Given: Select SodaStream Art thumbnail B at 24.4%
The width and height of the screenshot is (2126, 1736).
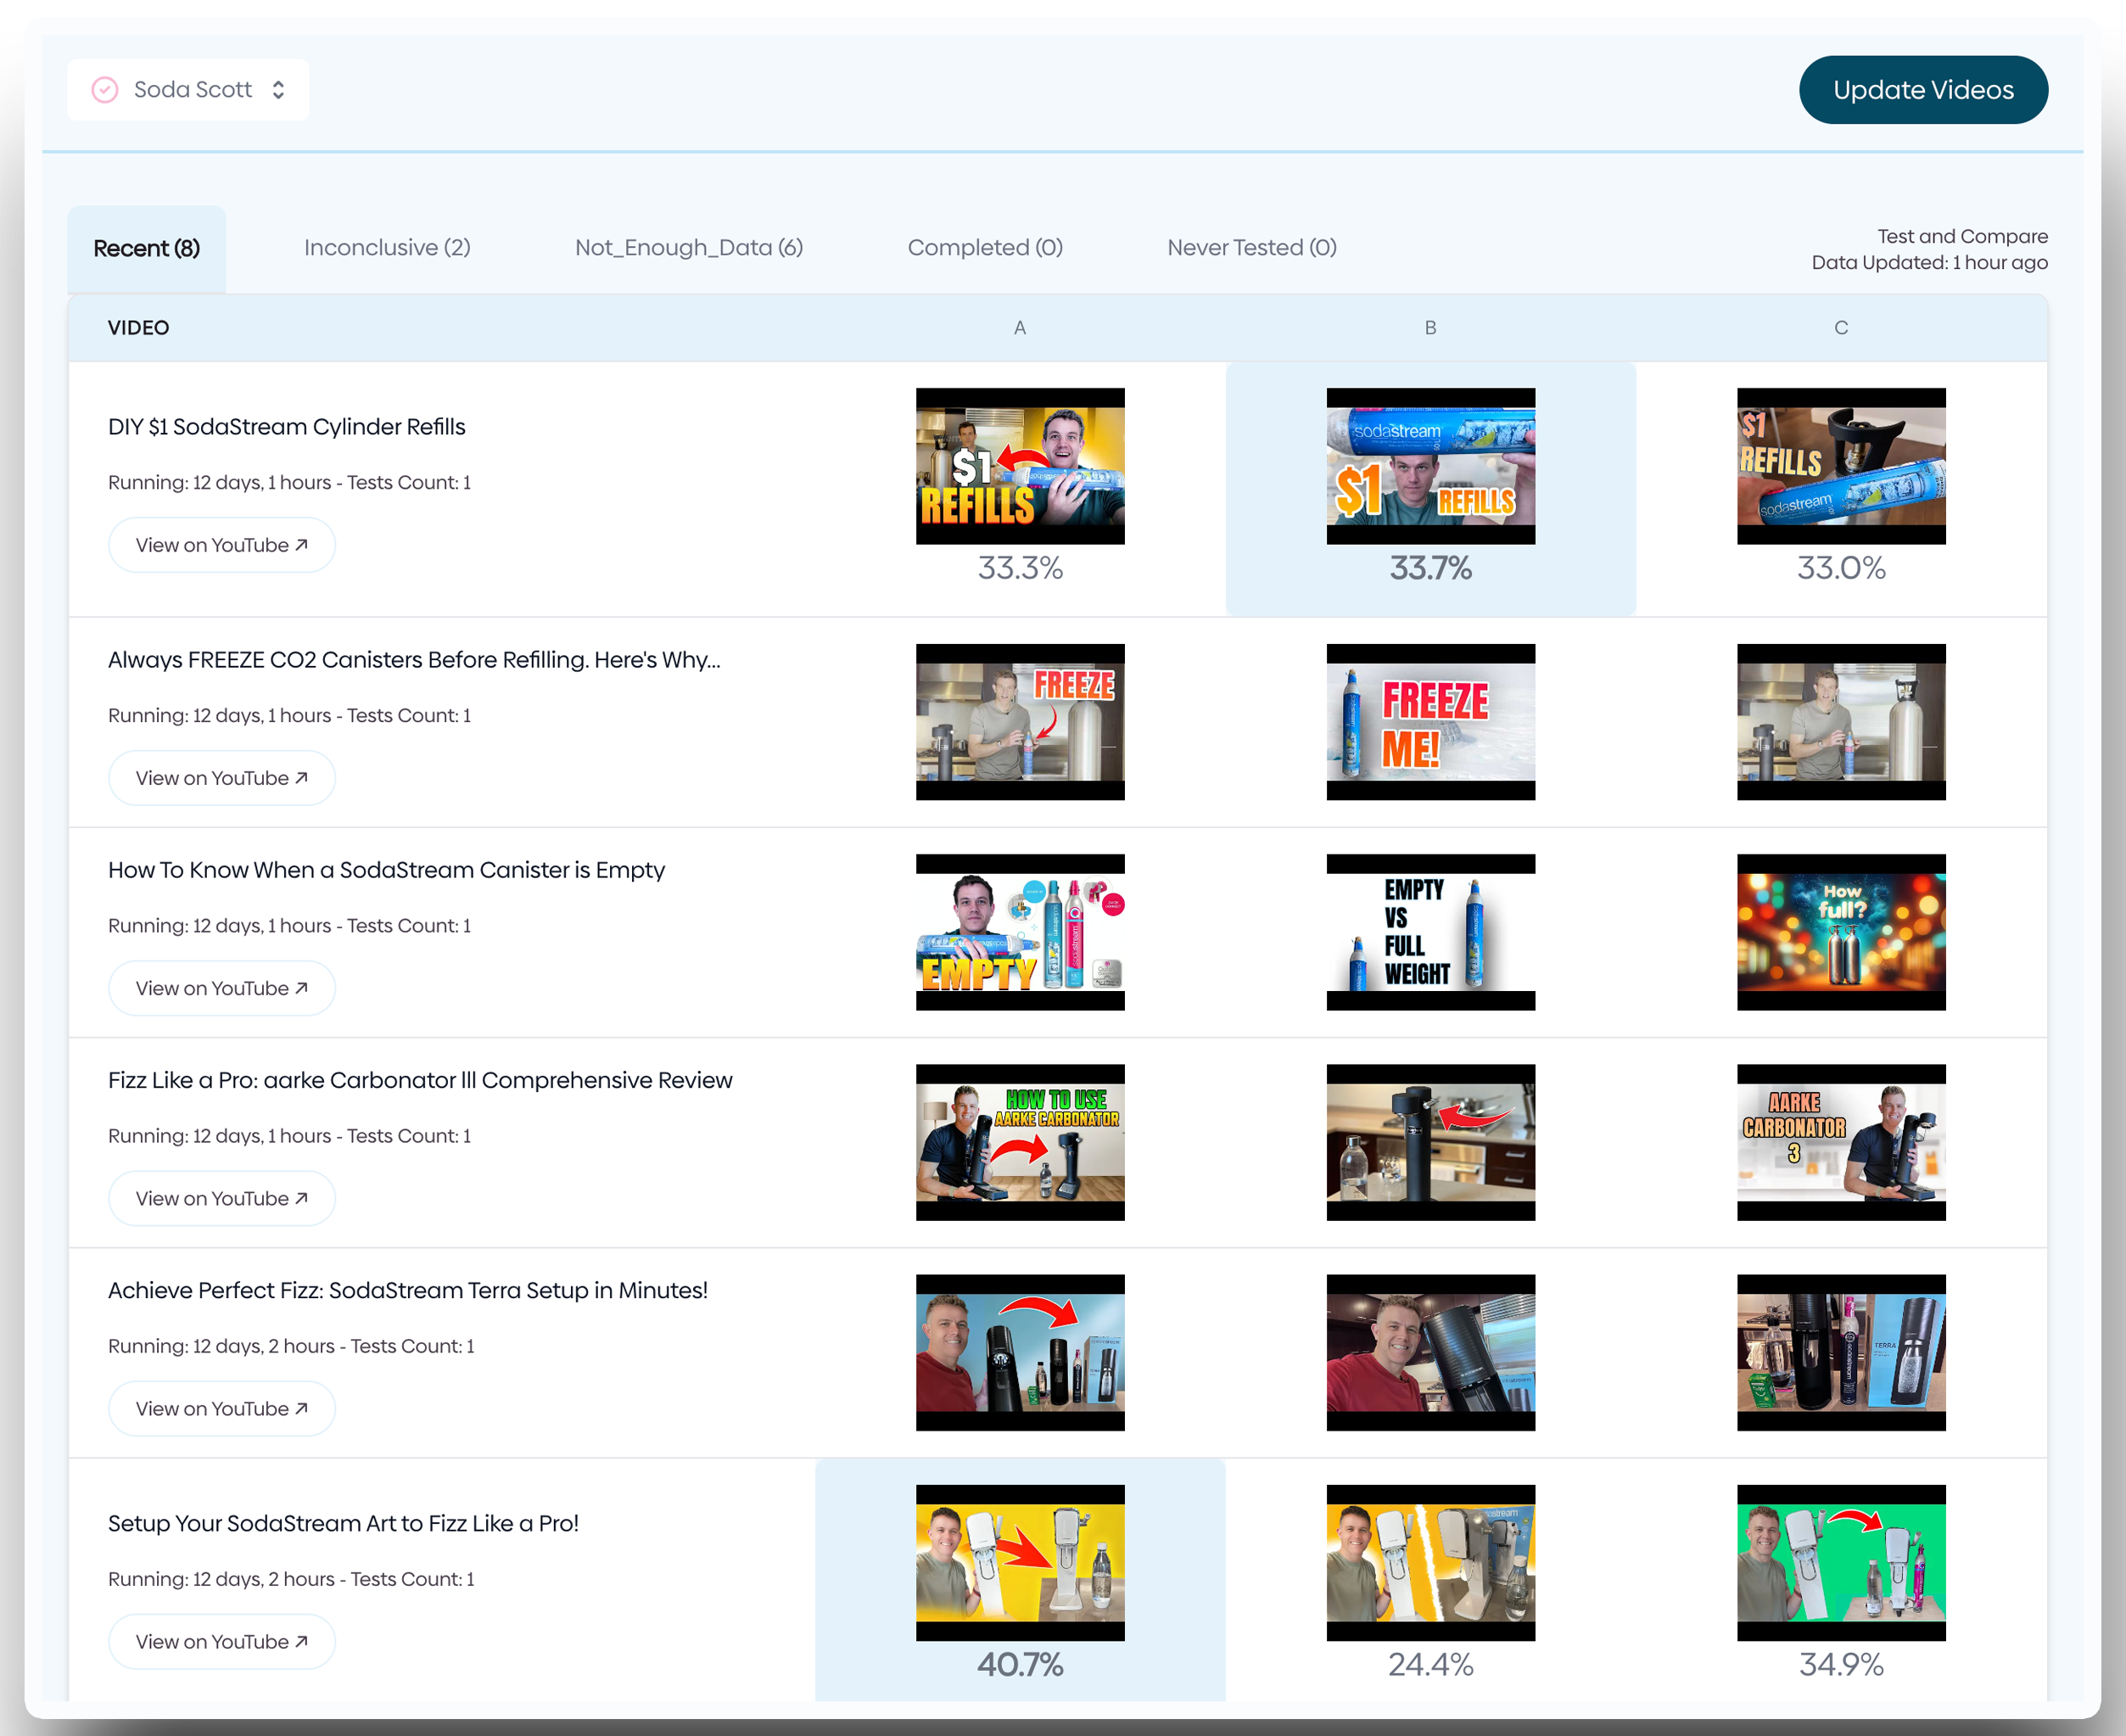Looking at the screenshot, I should pyautogui.click(x=1430, y=1563).
